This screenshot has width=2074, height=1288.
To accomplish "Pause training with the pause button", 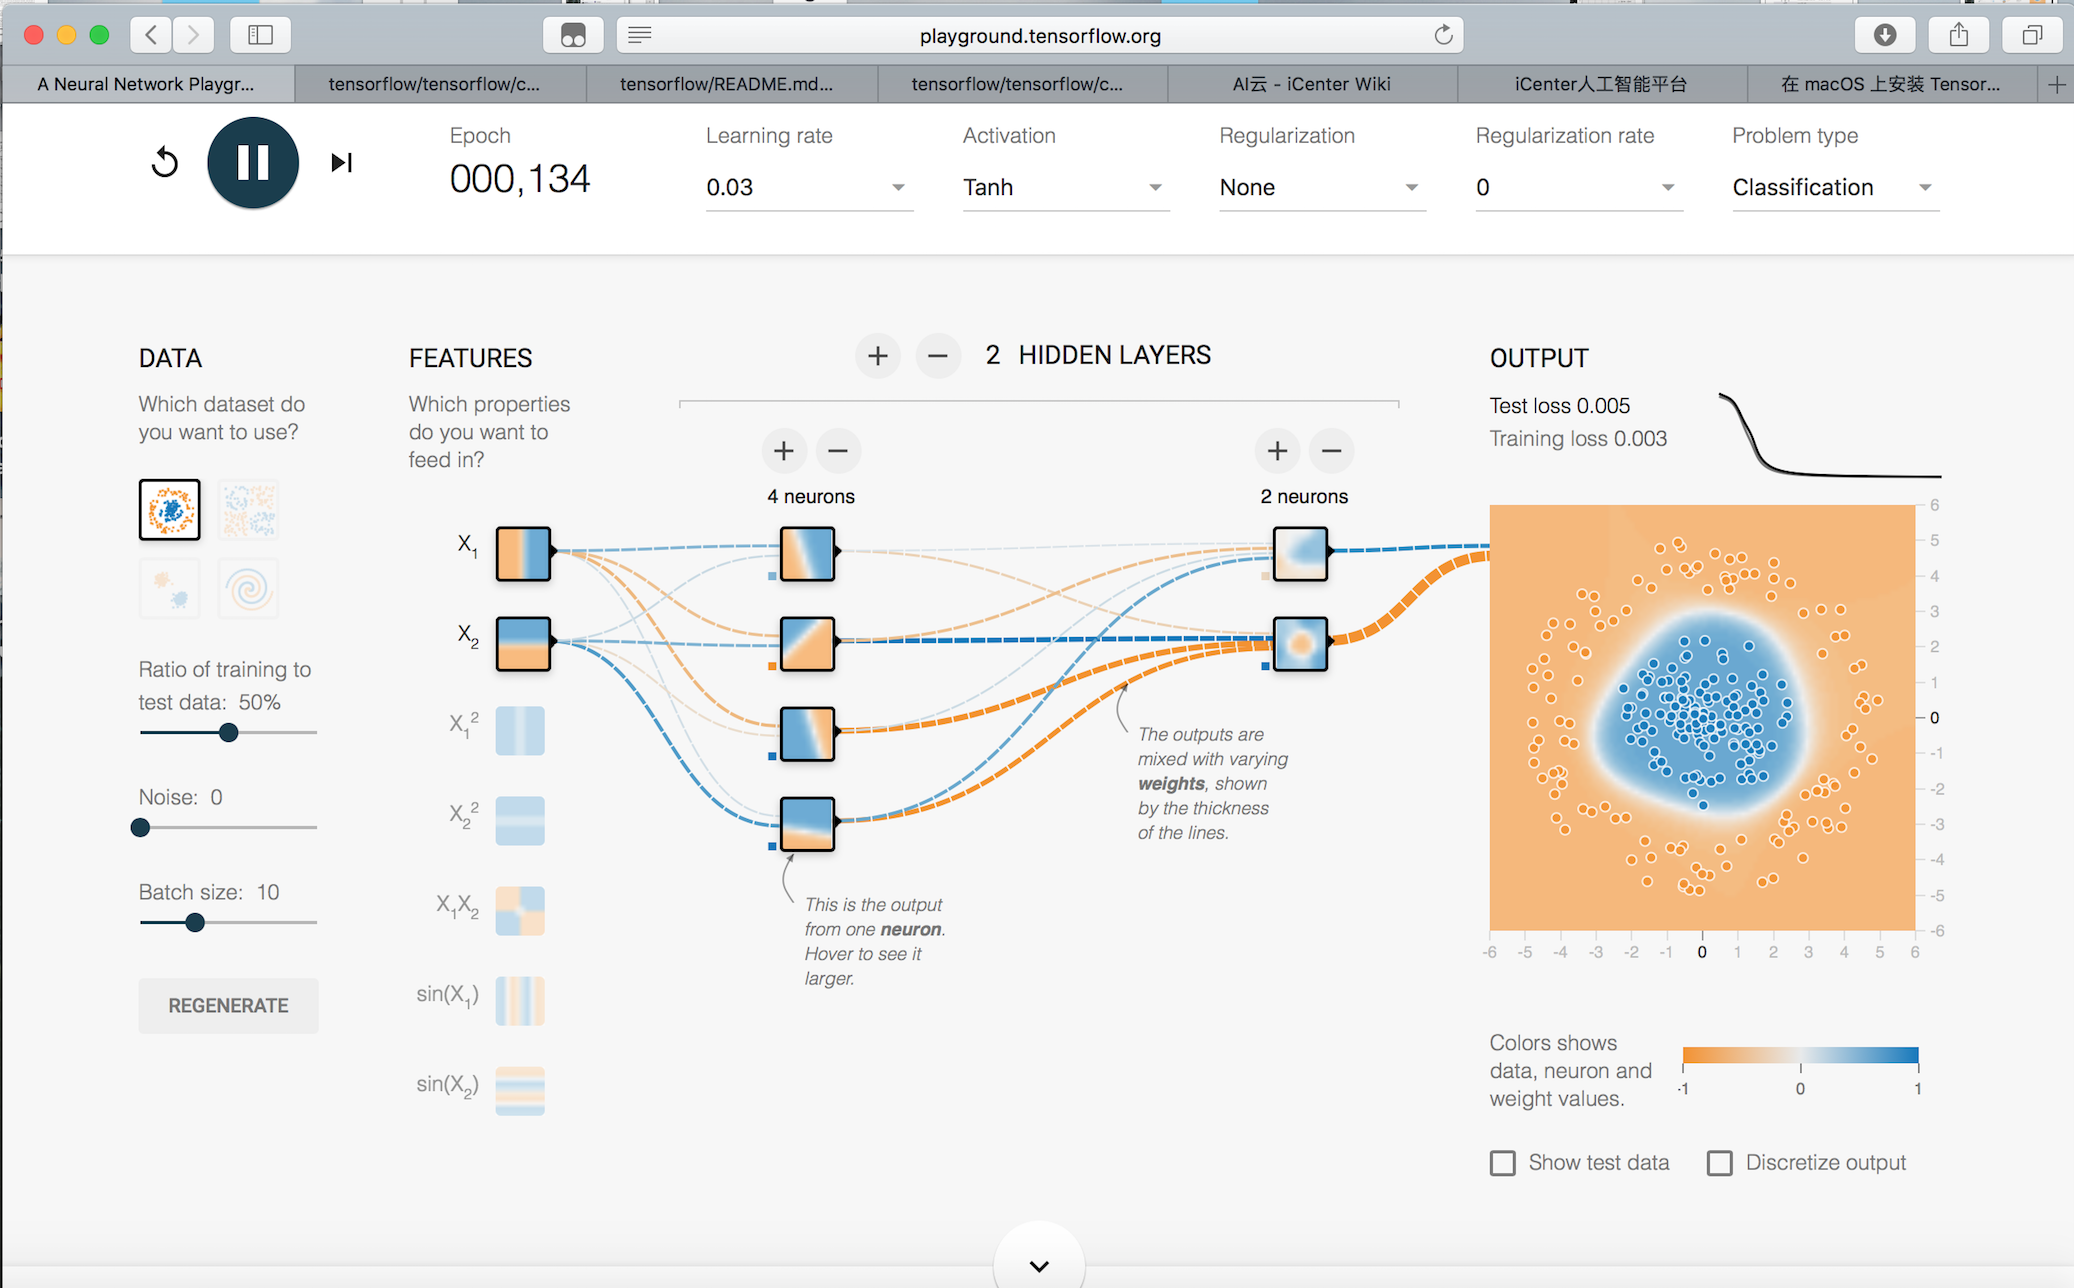I will [253, 162].
